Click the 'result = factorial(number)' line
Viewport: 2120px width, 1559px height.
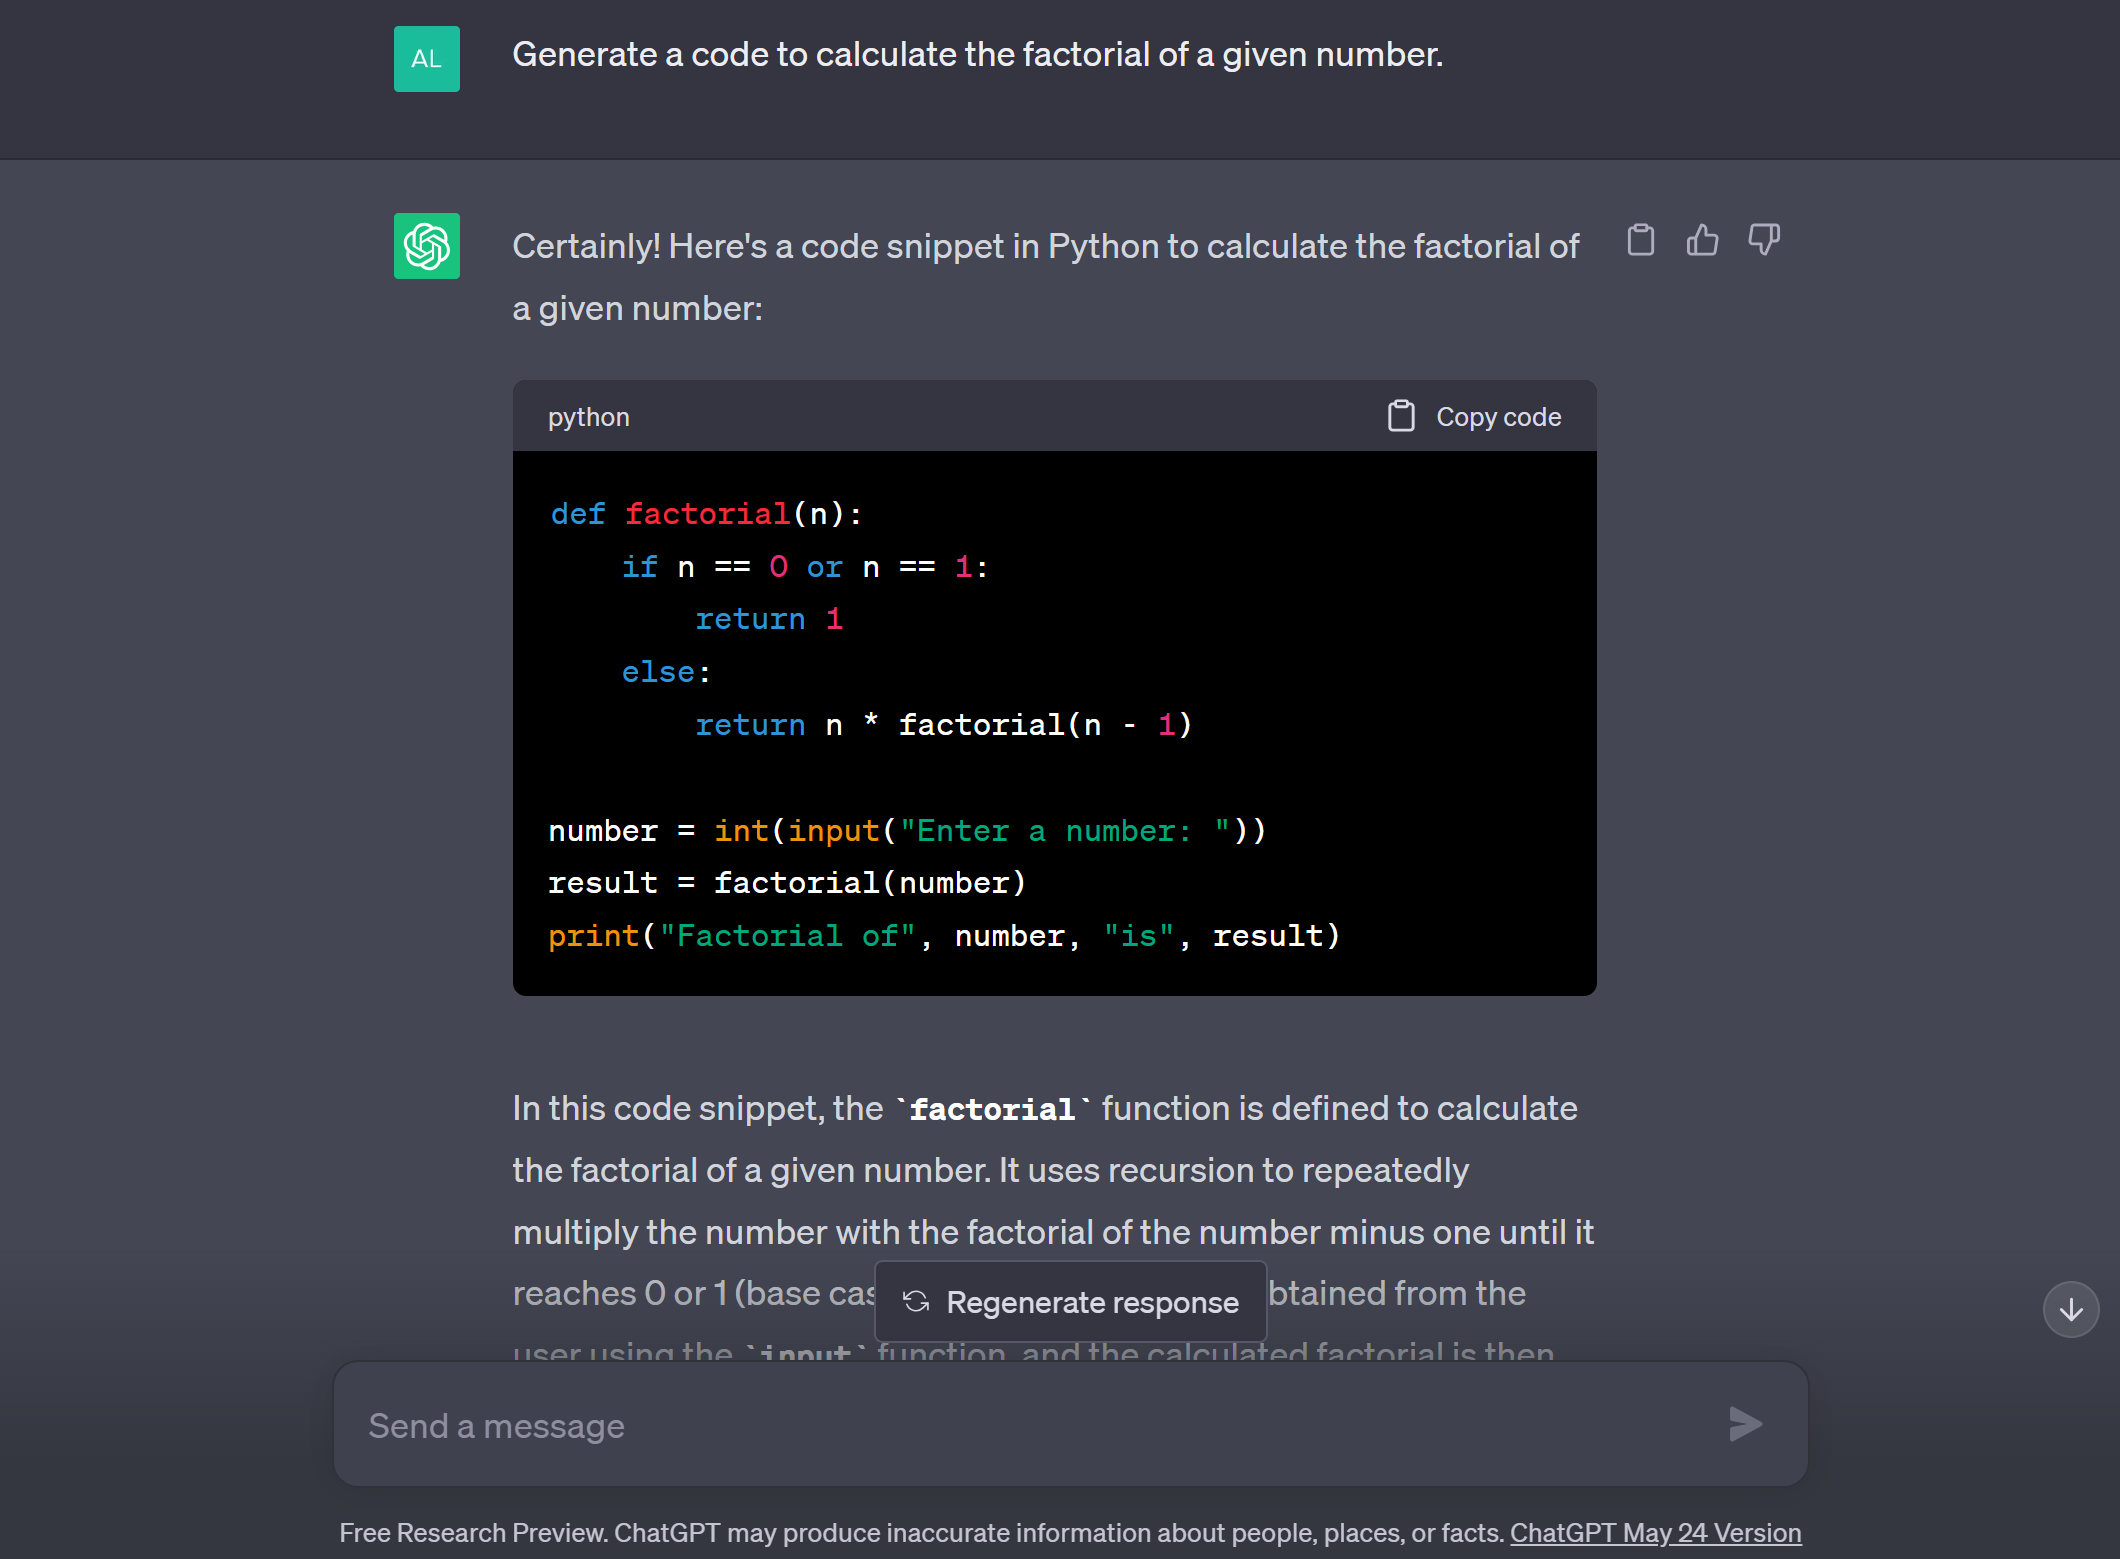[788, 883]
